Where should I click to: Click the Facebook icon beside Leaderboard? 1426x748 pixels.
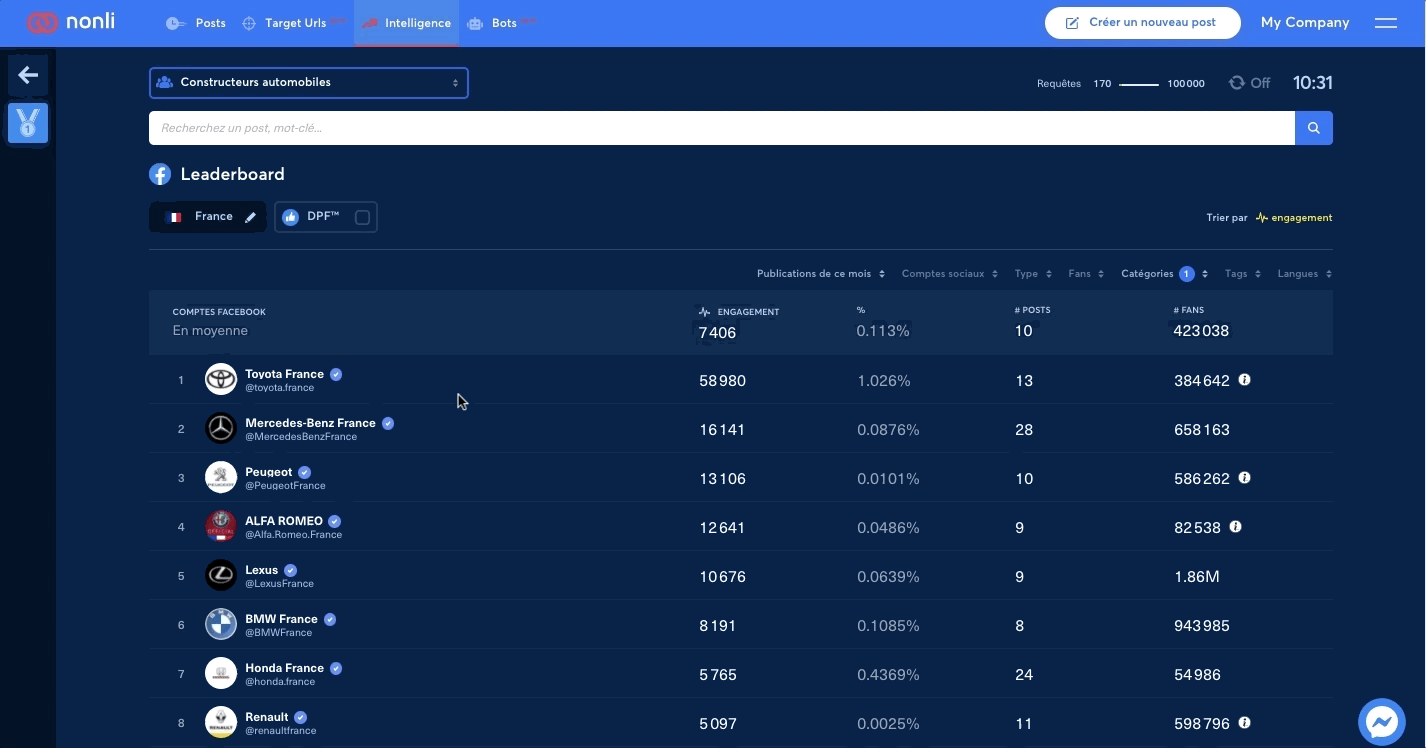tap(160, 174)
